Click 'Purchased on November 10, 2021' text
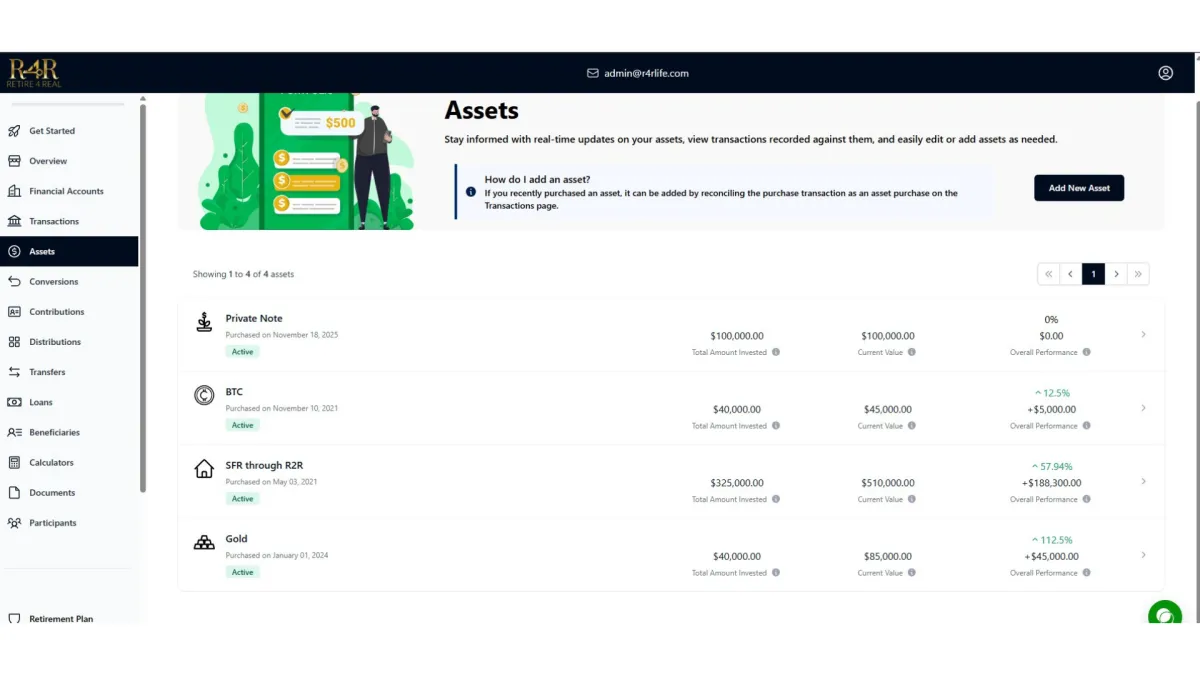This screenshot has height=675, width=1200. [282, 408]
